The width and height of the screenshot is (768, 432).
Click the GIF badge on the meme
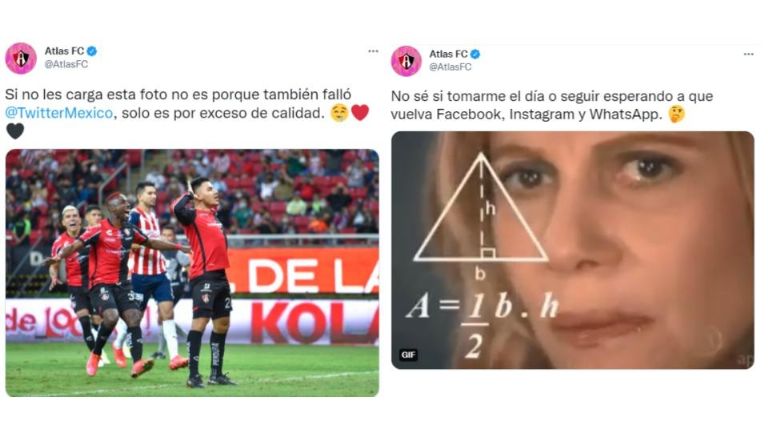click(x=408, y=355)
